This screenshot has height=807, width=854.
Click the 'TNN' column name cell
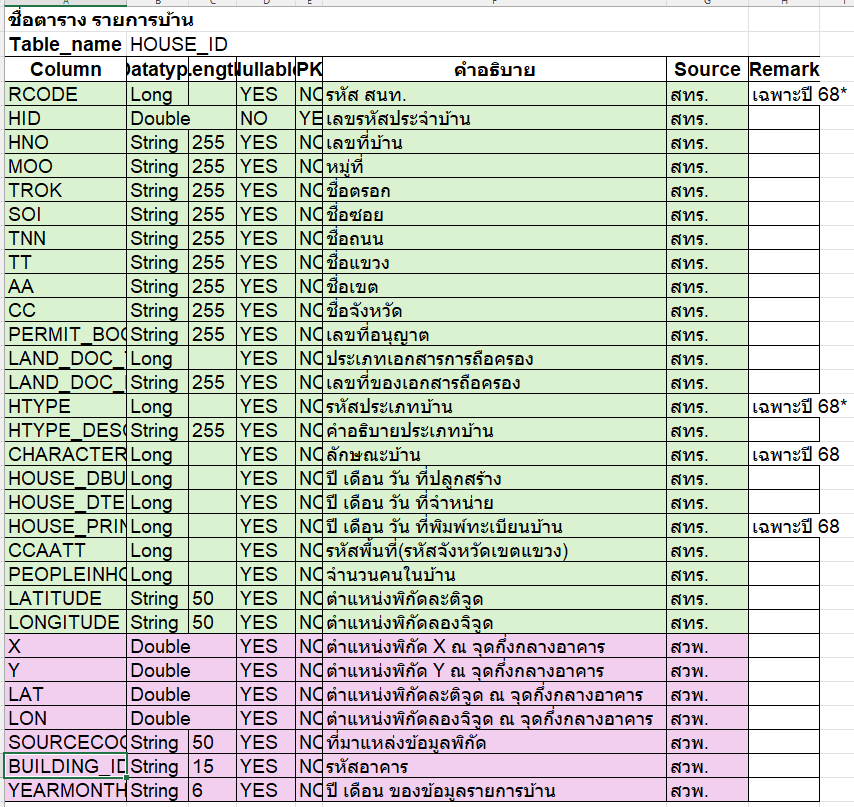(x=65, y=238)
